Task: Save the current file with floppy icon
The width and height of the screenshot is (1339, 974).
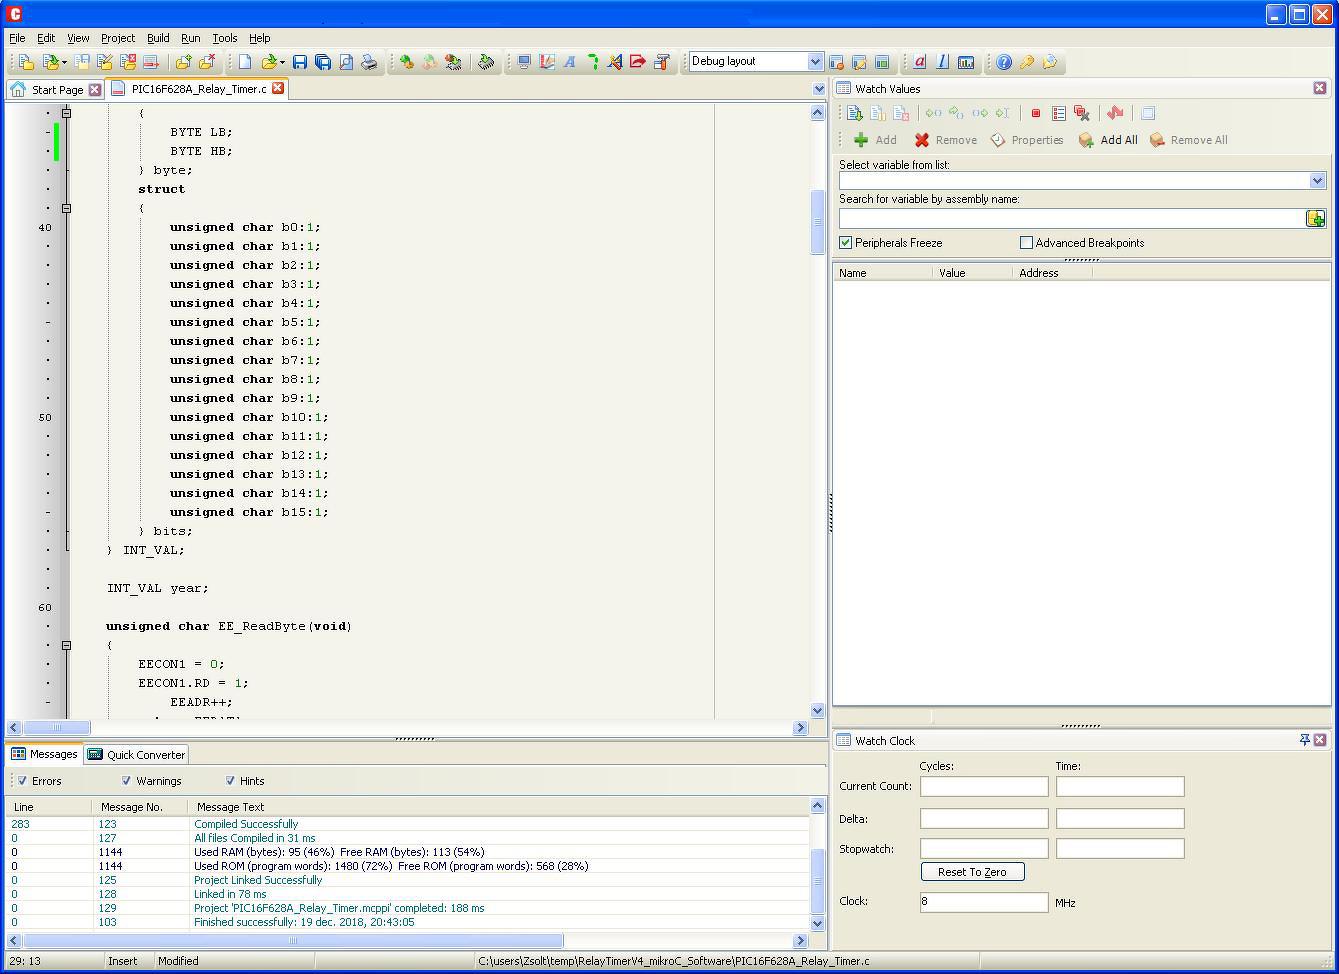Action: (300, 62)
